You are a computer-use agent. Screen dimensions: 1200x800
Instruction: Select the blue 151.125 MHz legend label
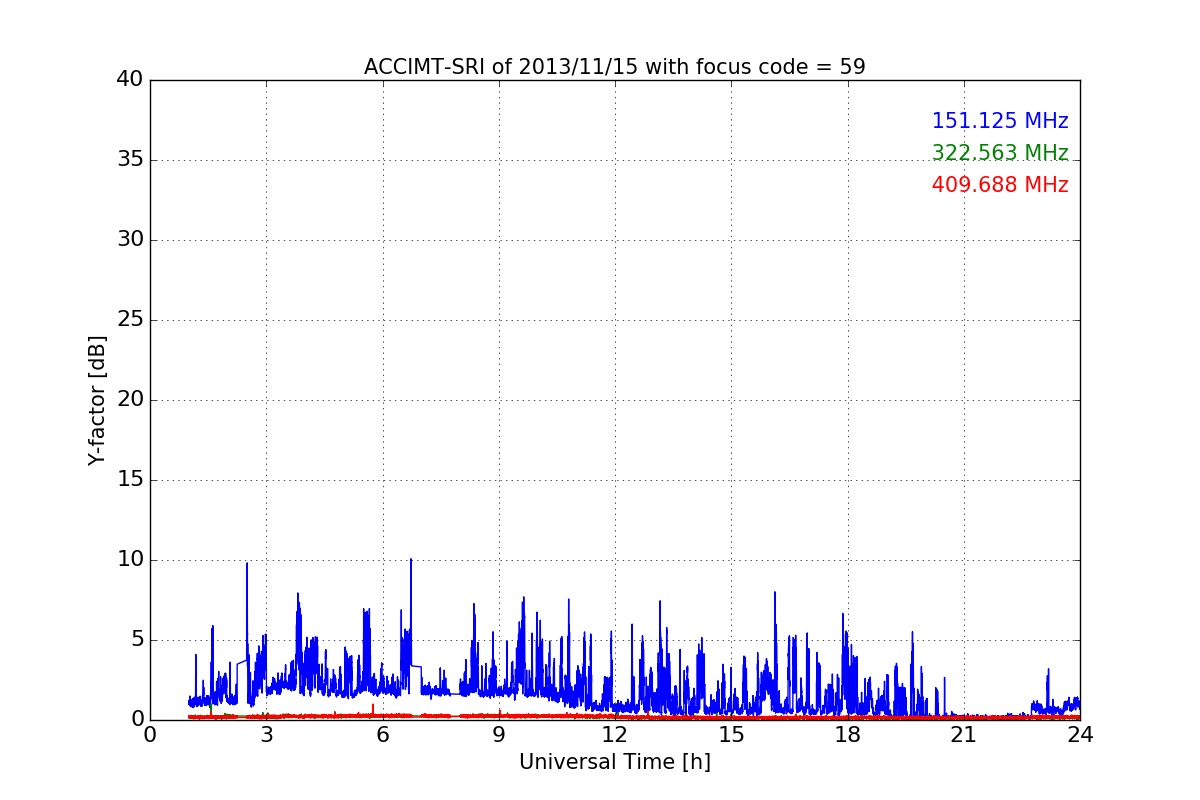pos(1000,121)
